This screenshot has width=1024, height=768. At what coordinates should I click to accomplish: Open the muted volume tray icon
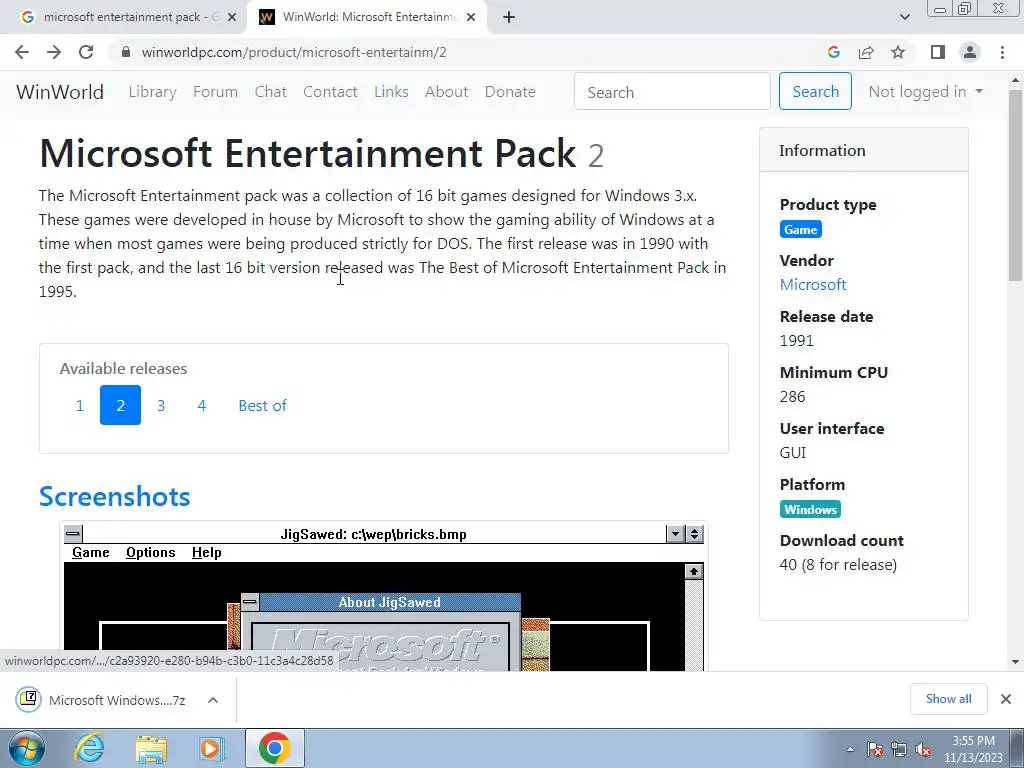923,750
